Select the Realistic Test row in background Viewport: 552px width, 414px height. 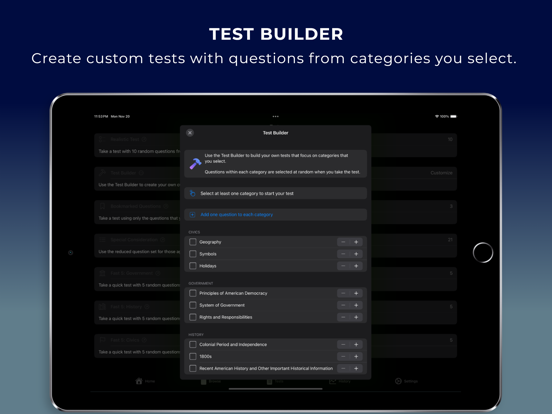point(137,145)
